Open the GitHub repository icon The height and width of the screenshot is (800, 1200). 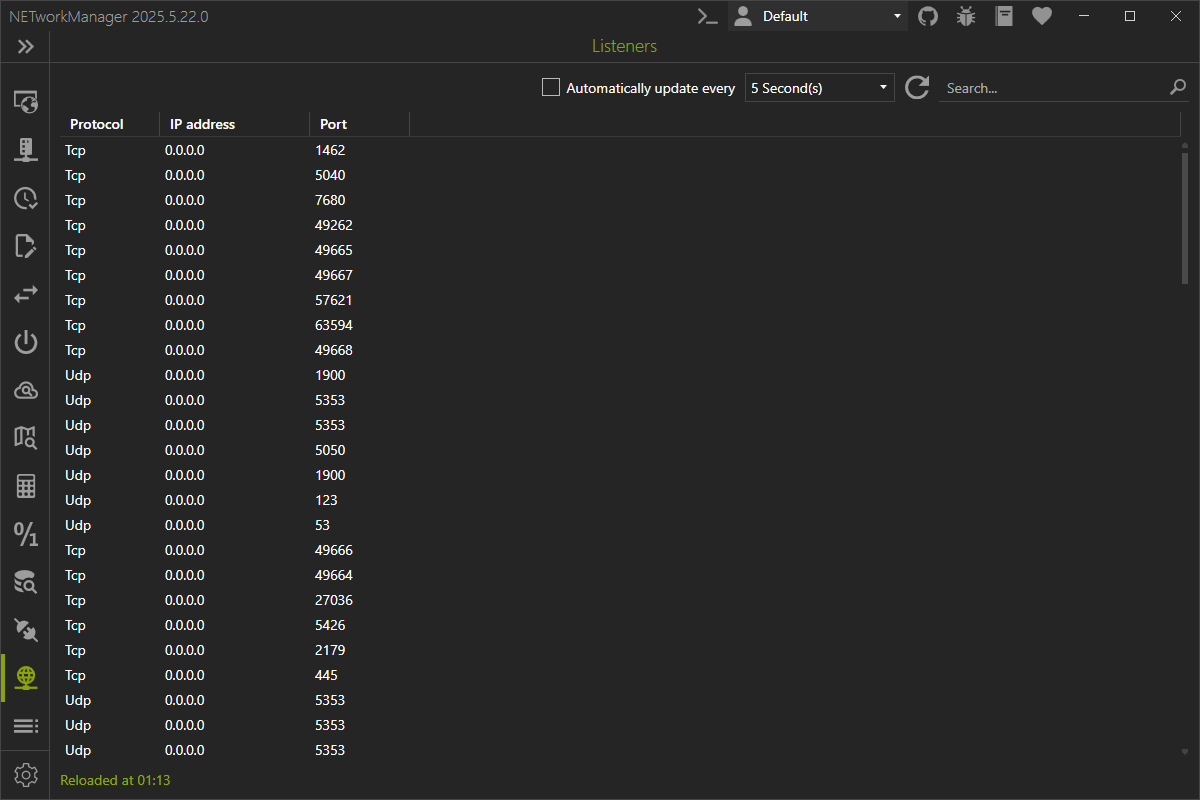pos(928,16)
